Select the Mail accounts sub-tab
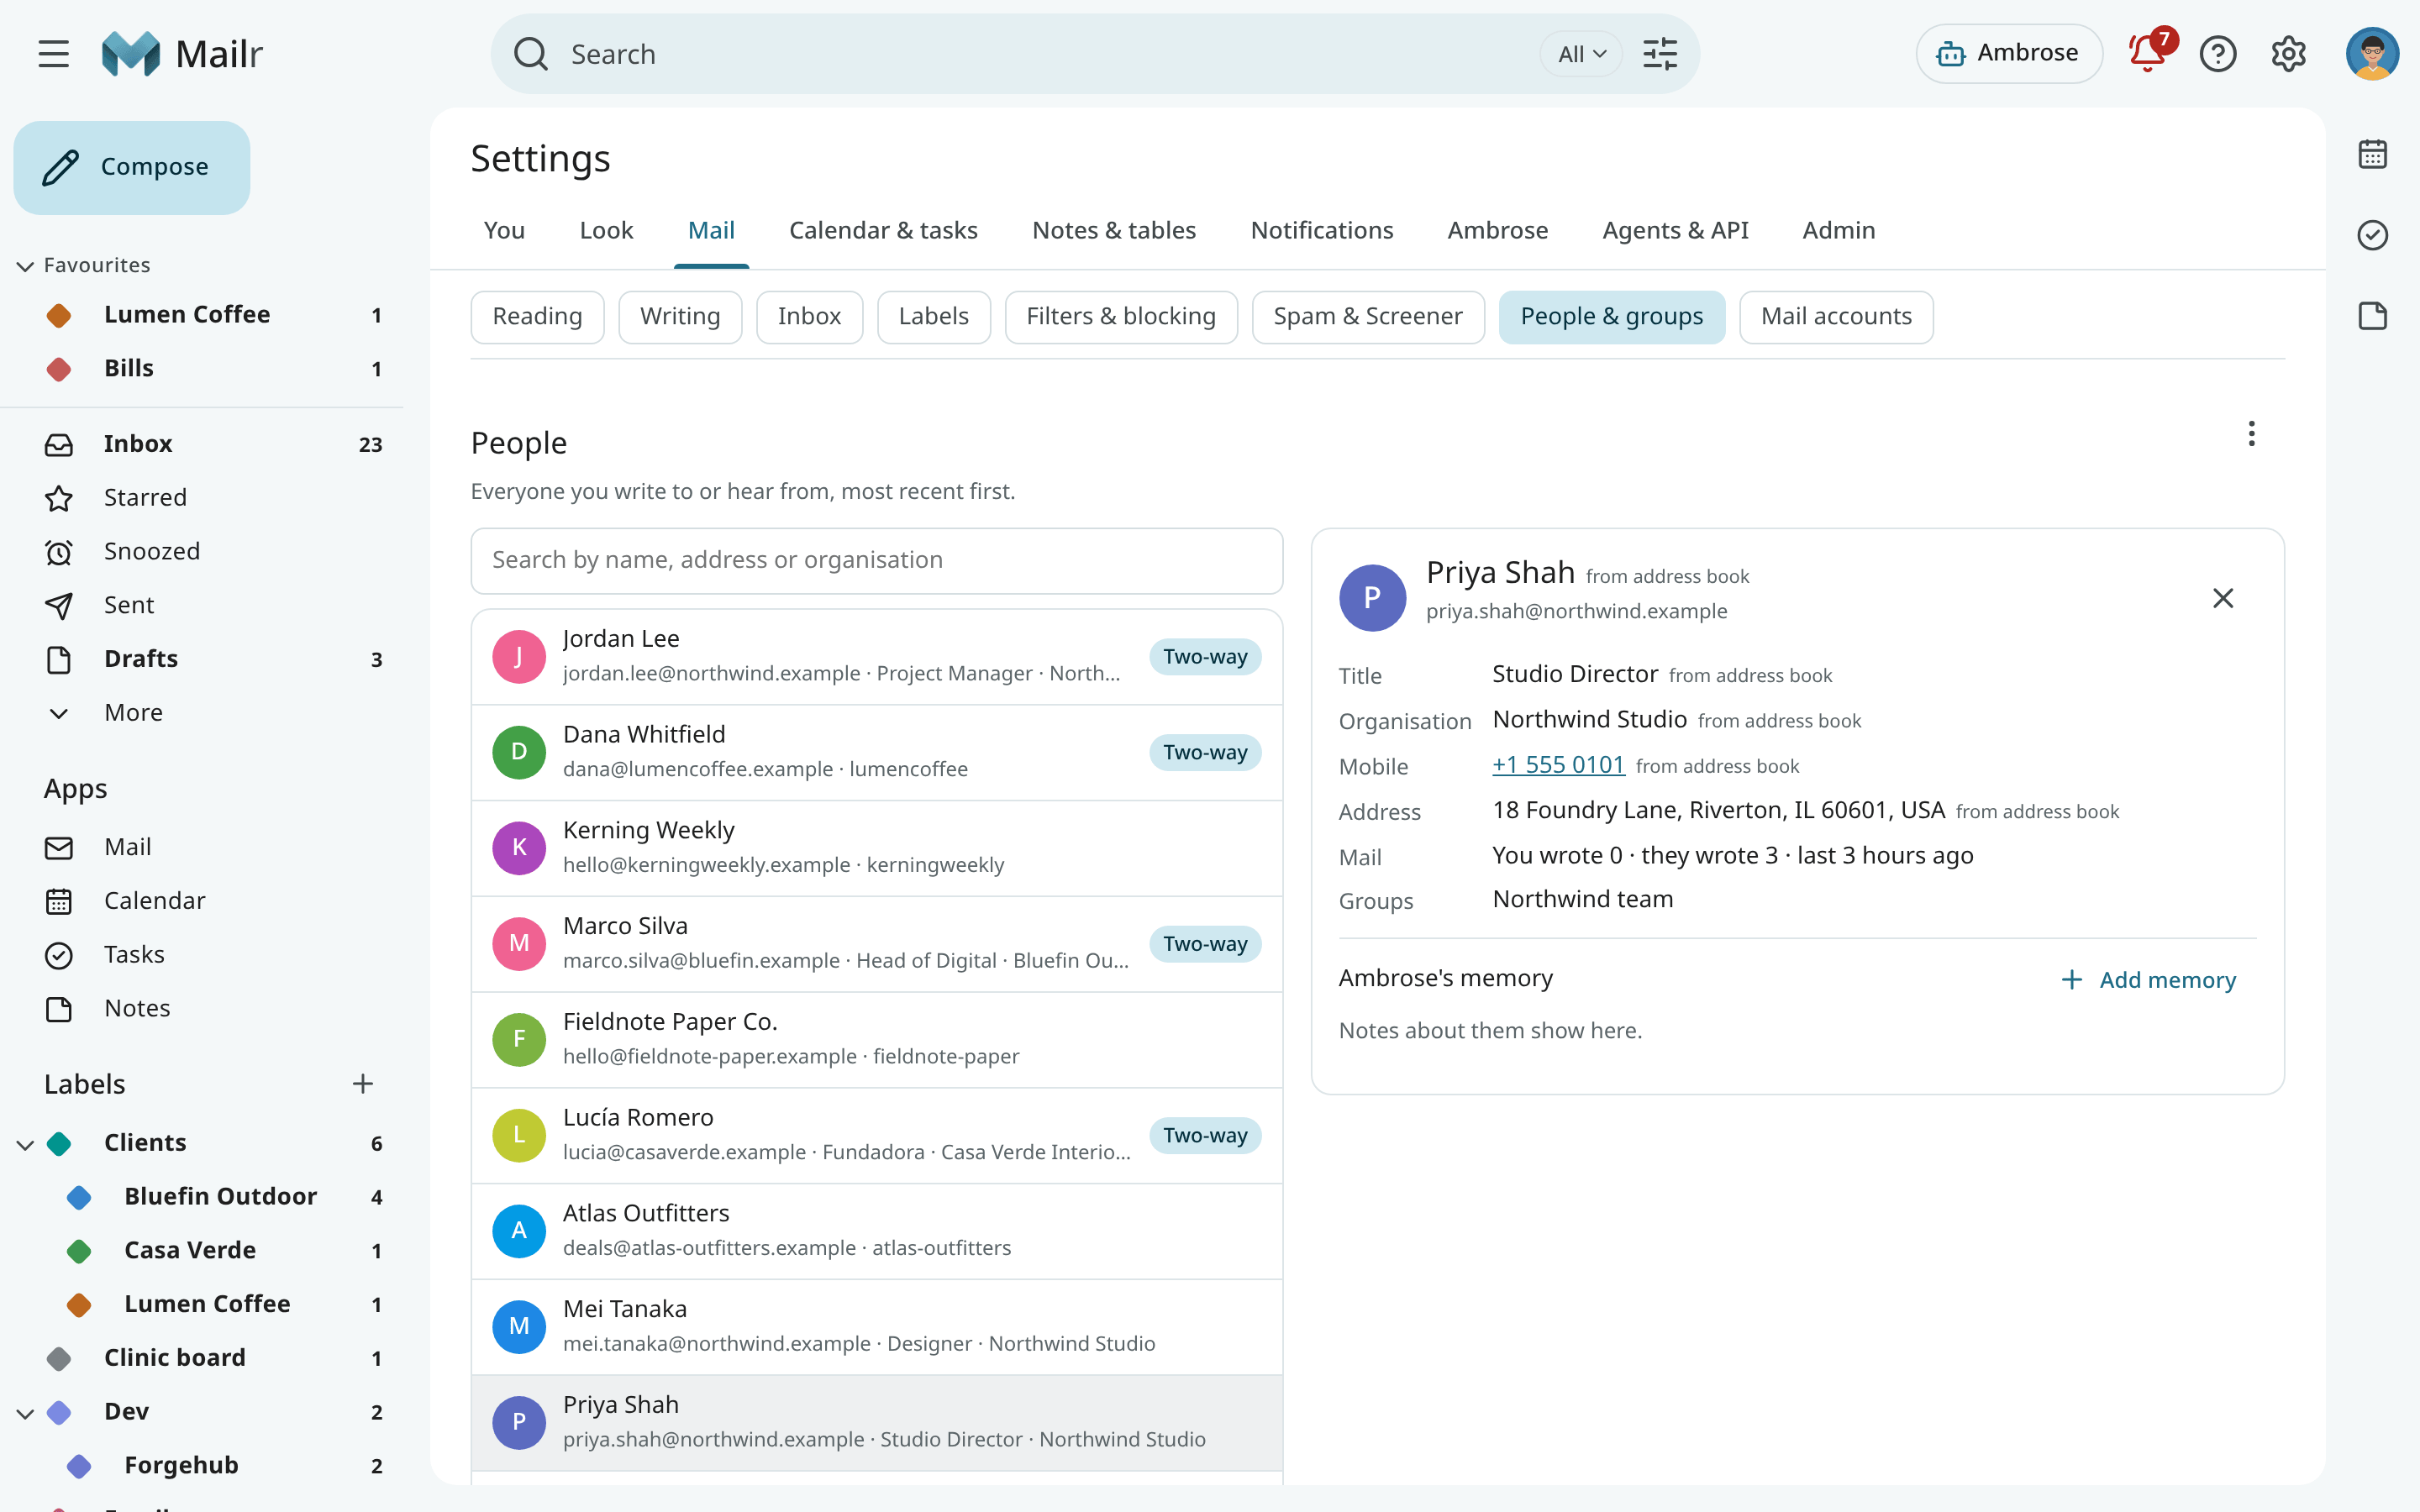 click(x=1836, y=317)
